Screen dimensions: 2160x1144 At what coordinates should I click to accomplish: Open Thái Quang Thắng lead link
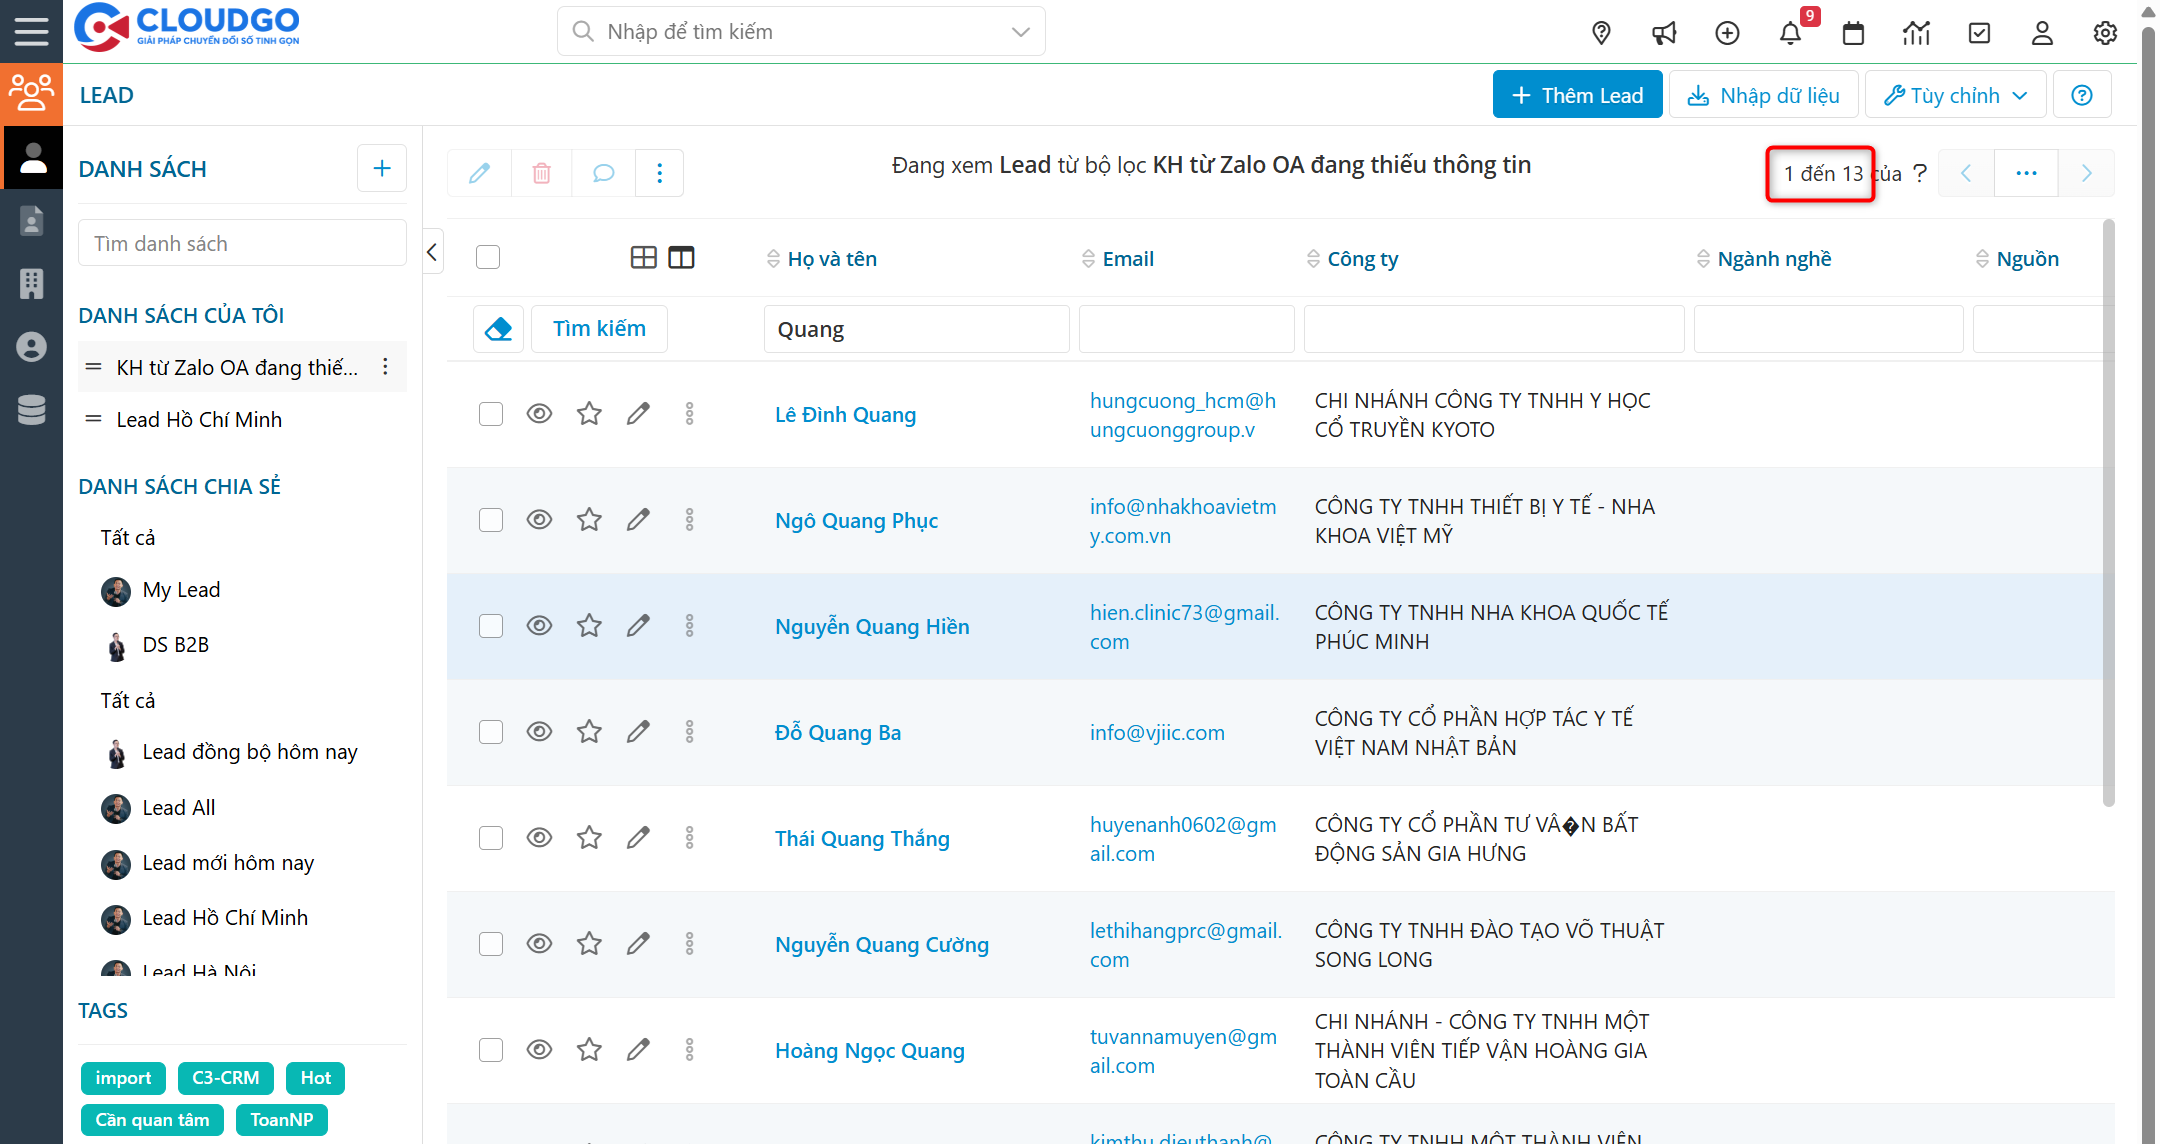point(862,838)
